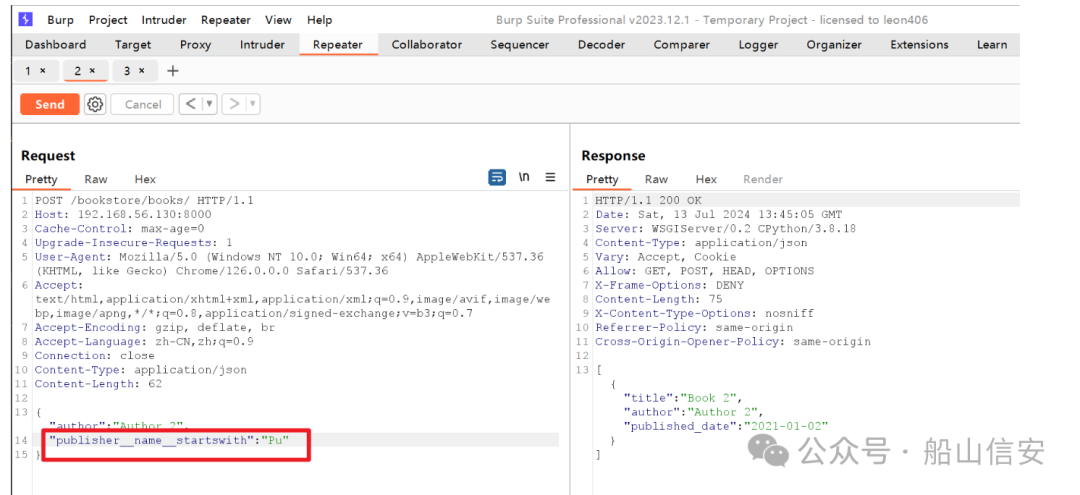Image resolution: width=1080 pixels, height=495 pixels.
Task: Expand the forward history dropdown arrow
Action: 253,105
